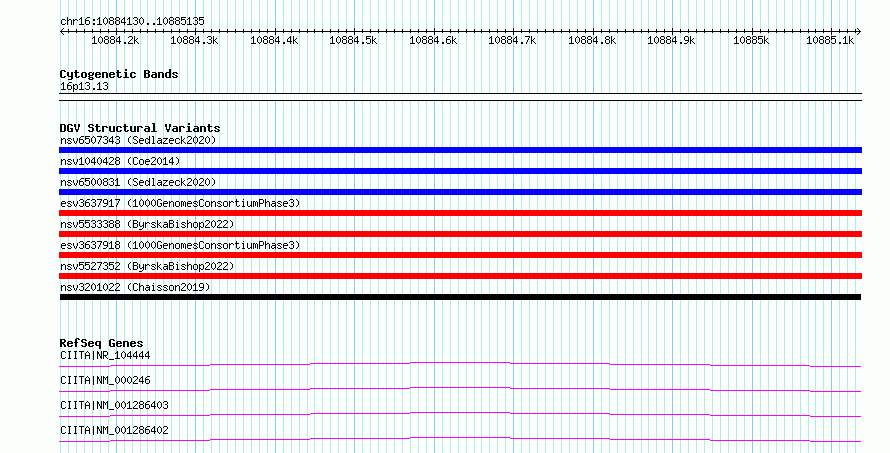Open variant nsv3201022 (Chaisson2019) label
The width and height of the screenshot is (890, 453).
click(135, 287)
